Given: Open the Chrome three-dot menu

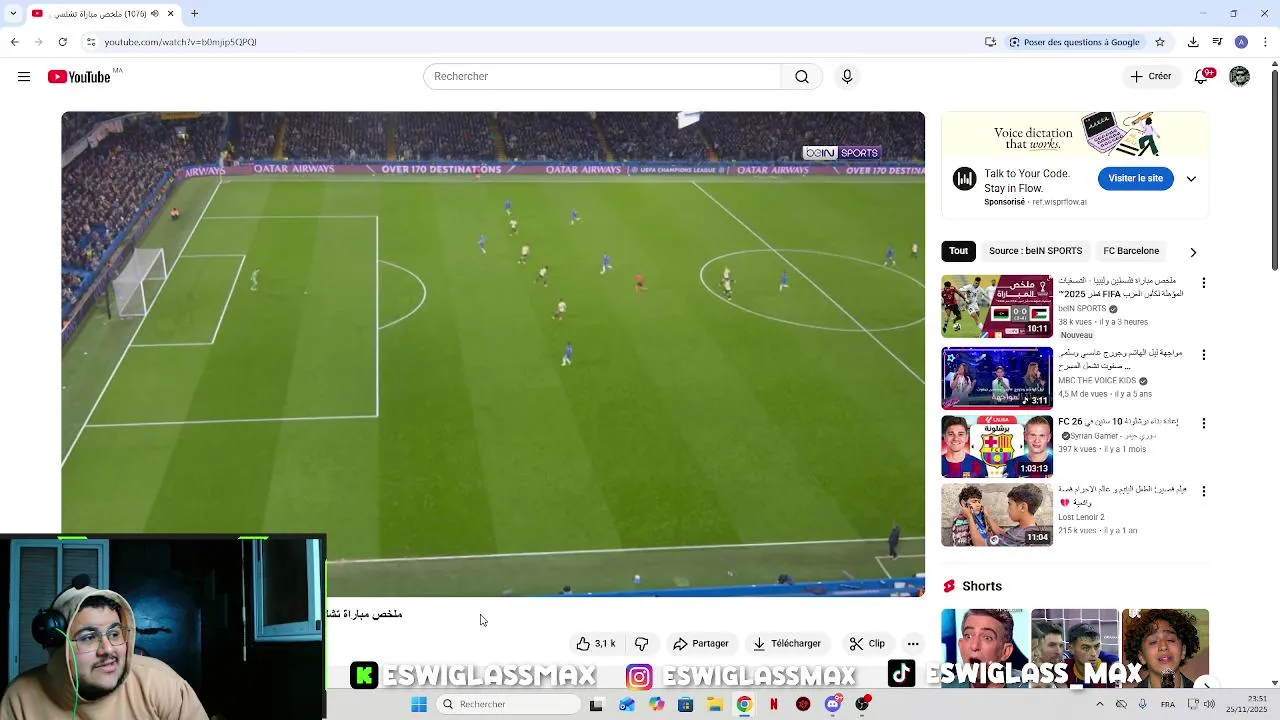Looking at the screenshot, I should coord(1264,42).
